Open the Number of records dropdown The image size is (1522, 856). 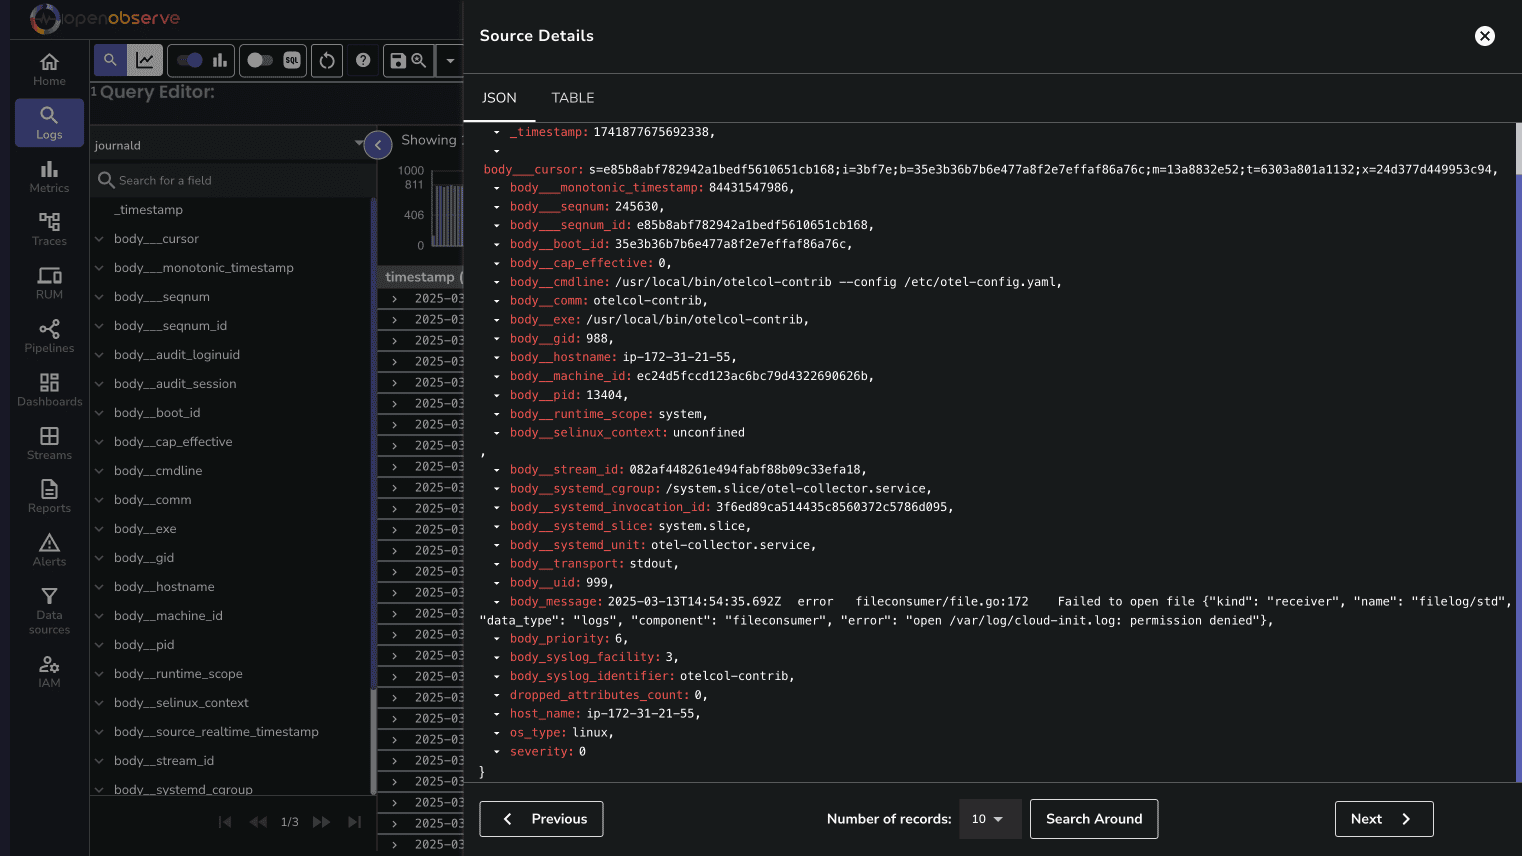(990, 819)
